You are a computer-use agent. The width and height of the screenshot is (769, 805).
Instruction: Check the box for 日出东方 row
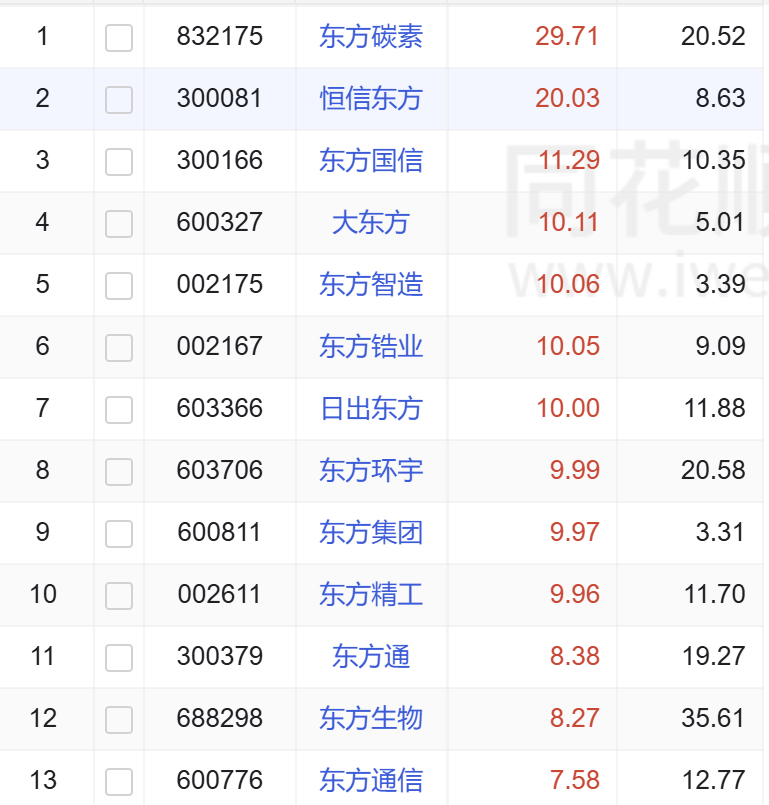[x=119, y=410]
